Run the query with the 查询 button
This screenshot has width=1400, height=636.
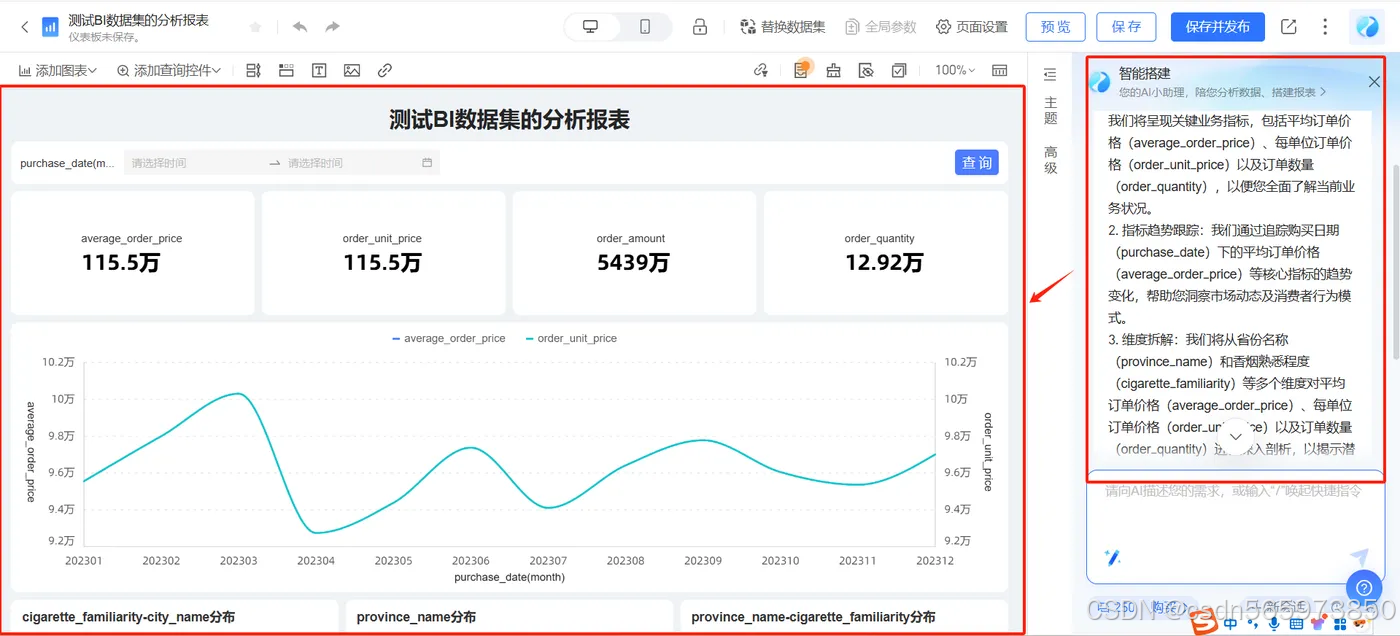tap(976, 162)
